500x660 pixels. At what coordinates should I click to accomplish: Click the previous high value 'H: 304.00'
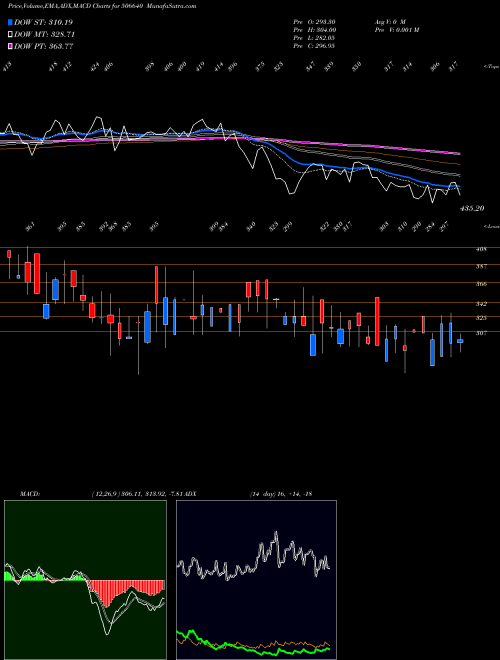pos(322,30)
